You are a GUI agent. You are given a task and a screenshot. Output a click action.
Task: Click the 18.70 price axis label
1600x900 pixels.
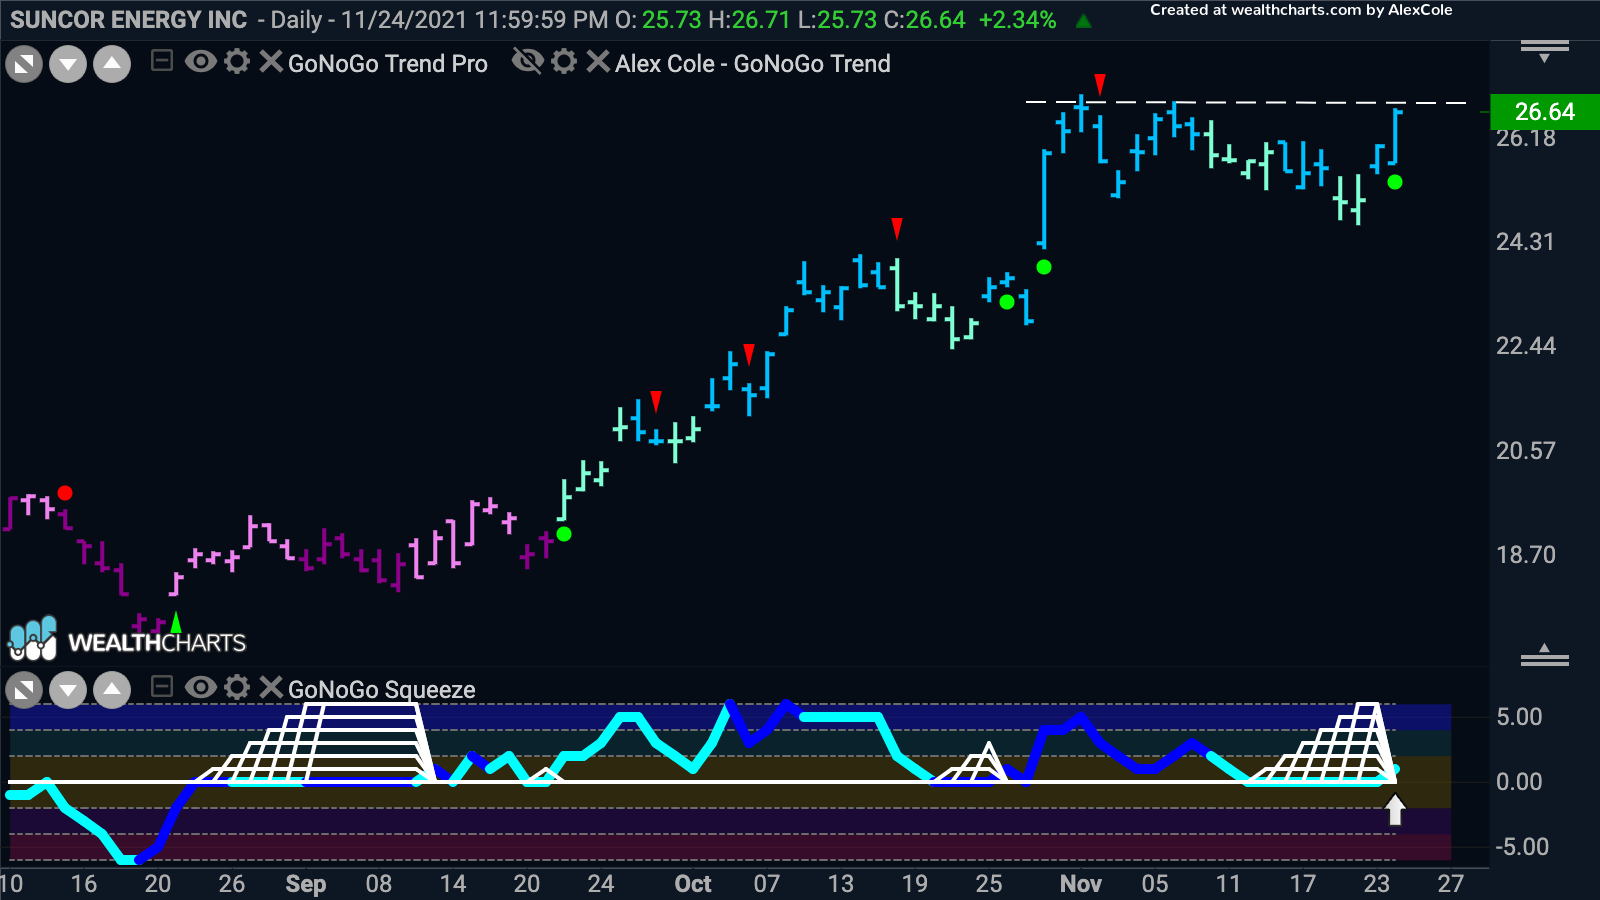(x=1526, y=555)
